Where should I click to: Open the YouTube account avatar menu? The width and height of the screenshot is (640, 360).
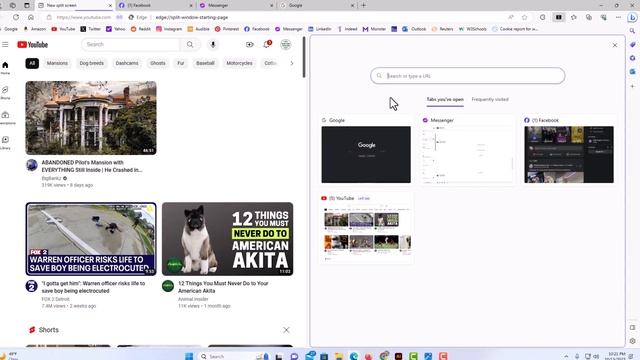pyautogui.click(x=286, y=44)
